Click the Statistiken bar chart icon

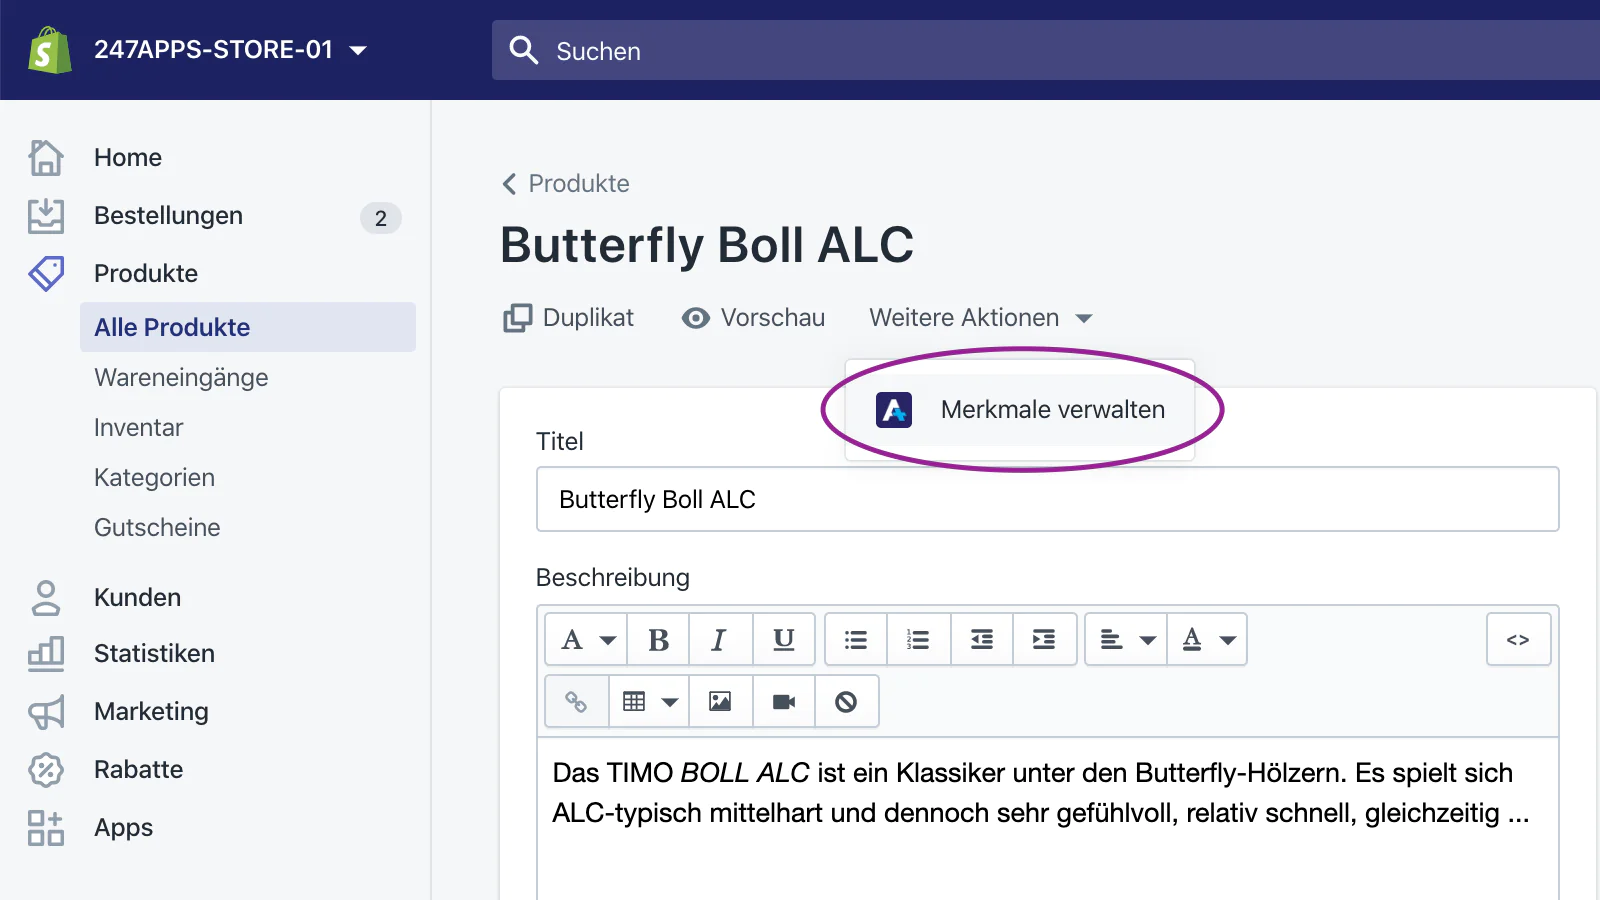point(46,654)
